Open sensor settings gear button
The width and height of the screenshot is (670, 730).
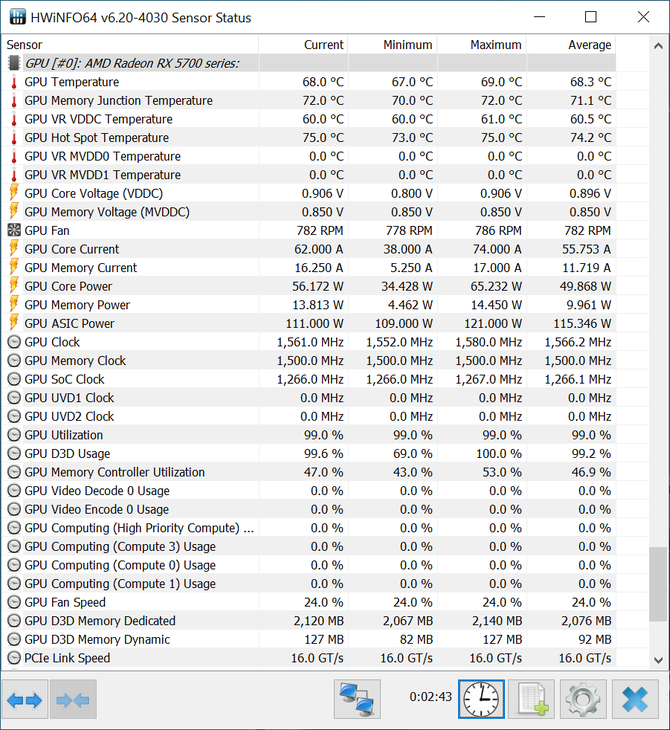click(583, 699)
